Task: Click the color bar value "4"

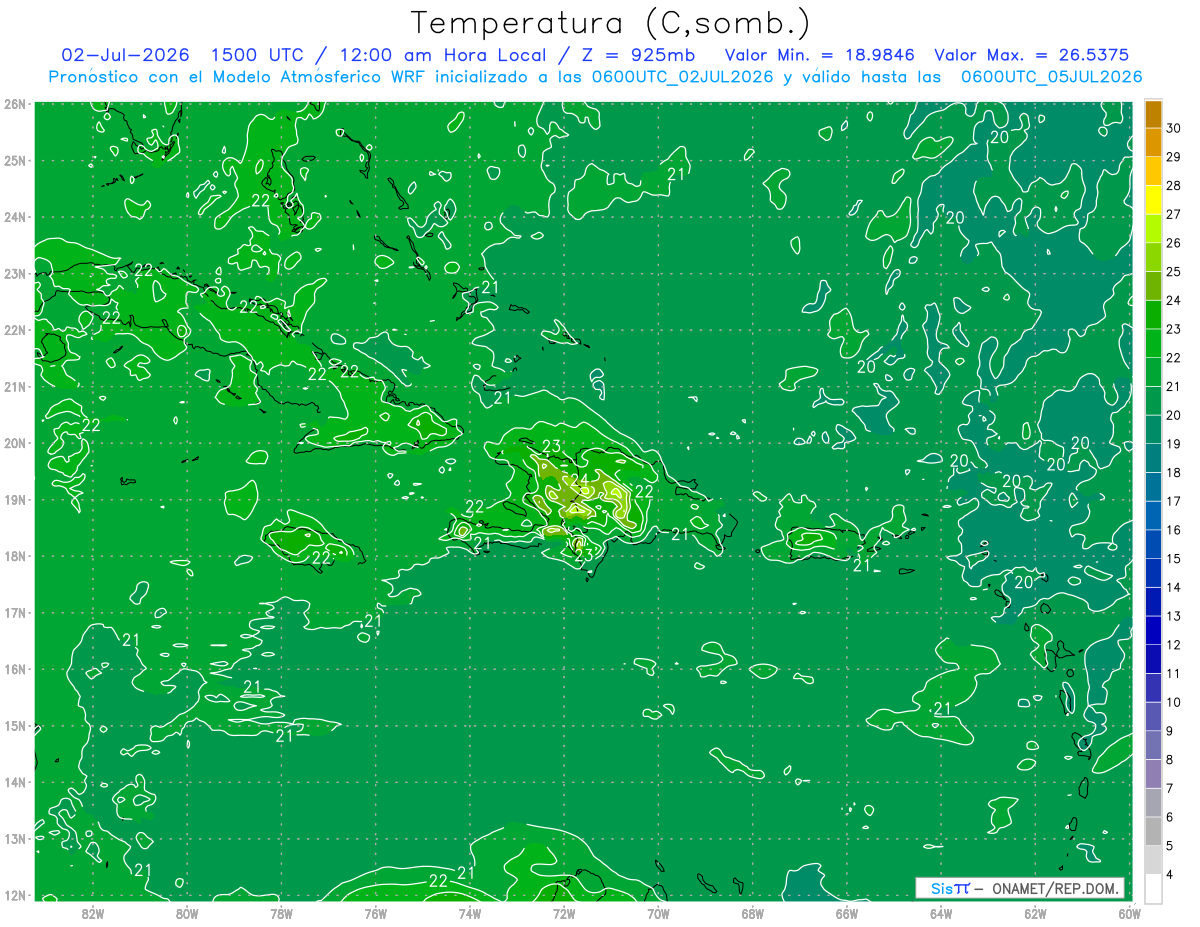Action: point(1170,874)
